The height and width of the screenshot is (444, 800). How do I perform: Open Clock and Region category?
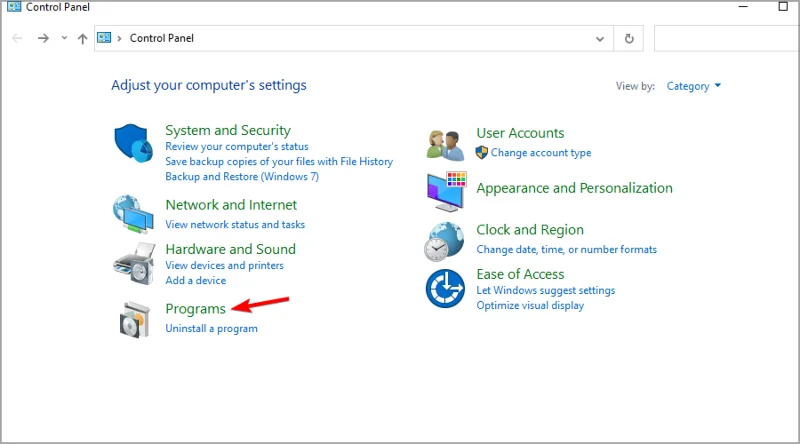click(x=530, y=230)
